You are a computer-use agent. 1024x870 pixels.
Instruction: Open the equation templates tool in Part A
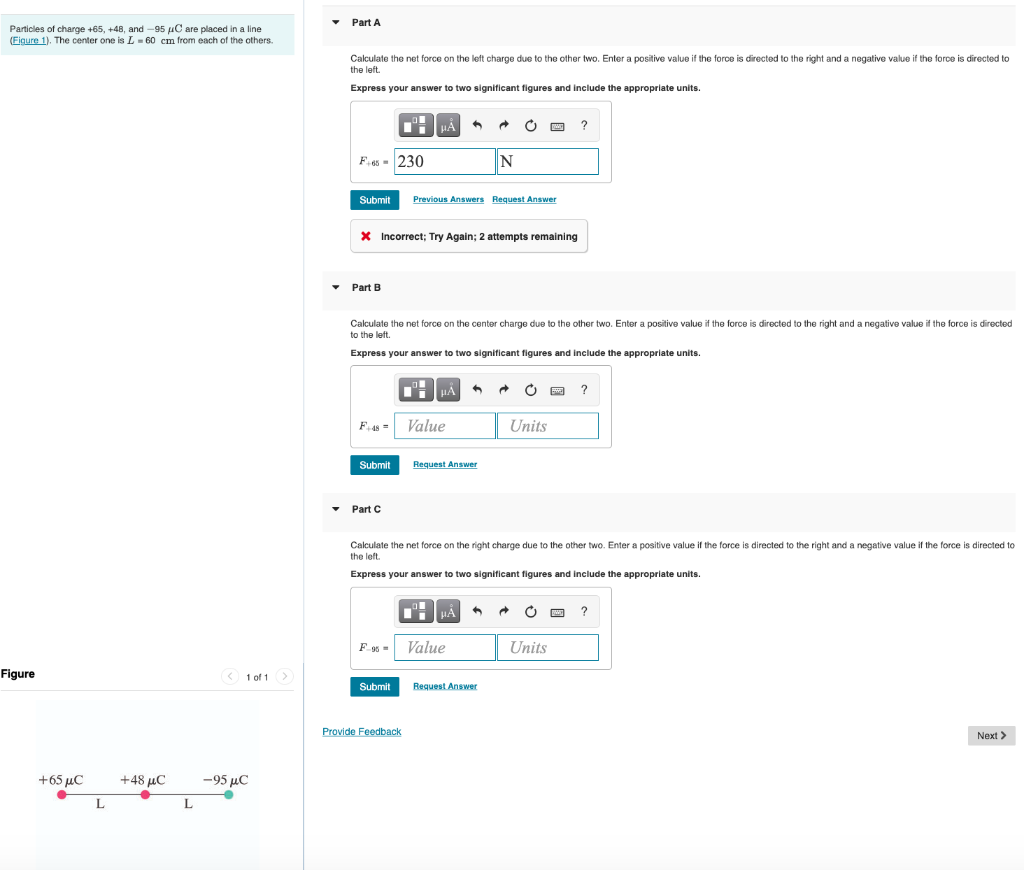(415, 124)
